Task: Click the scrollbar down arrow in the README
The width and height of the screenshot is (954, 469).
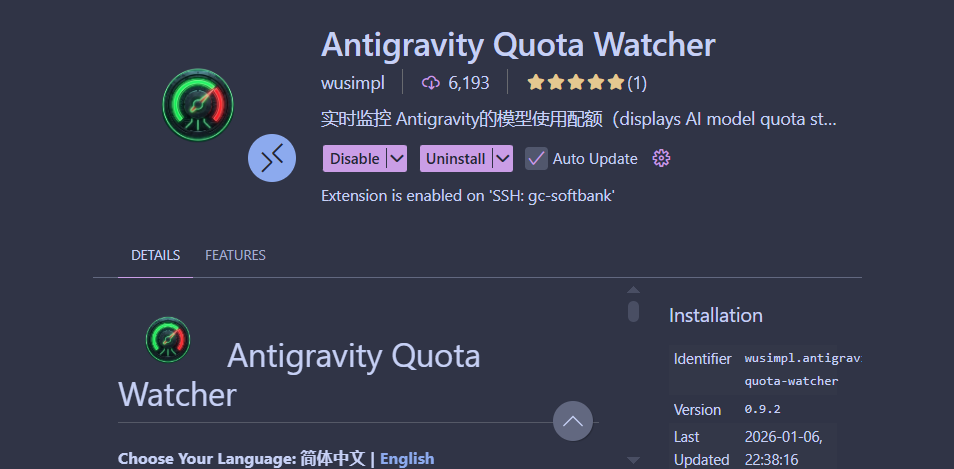Action: point(633,460)
